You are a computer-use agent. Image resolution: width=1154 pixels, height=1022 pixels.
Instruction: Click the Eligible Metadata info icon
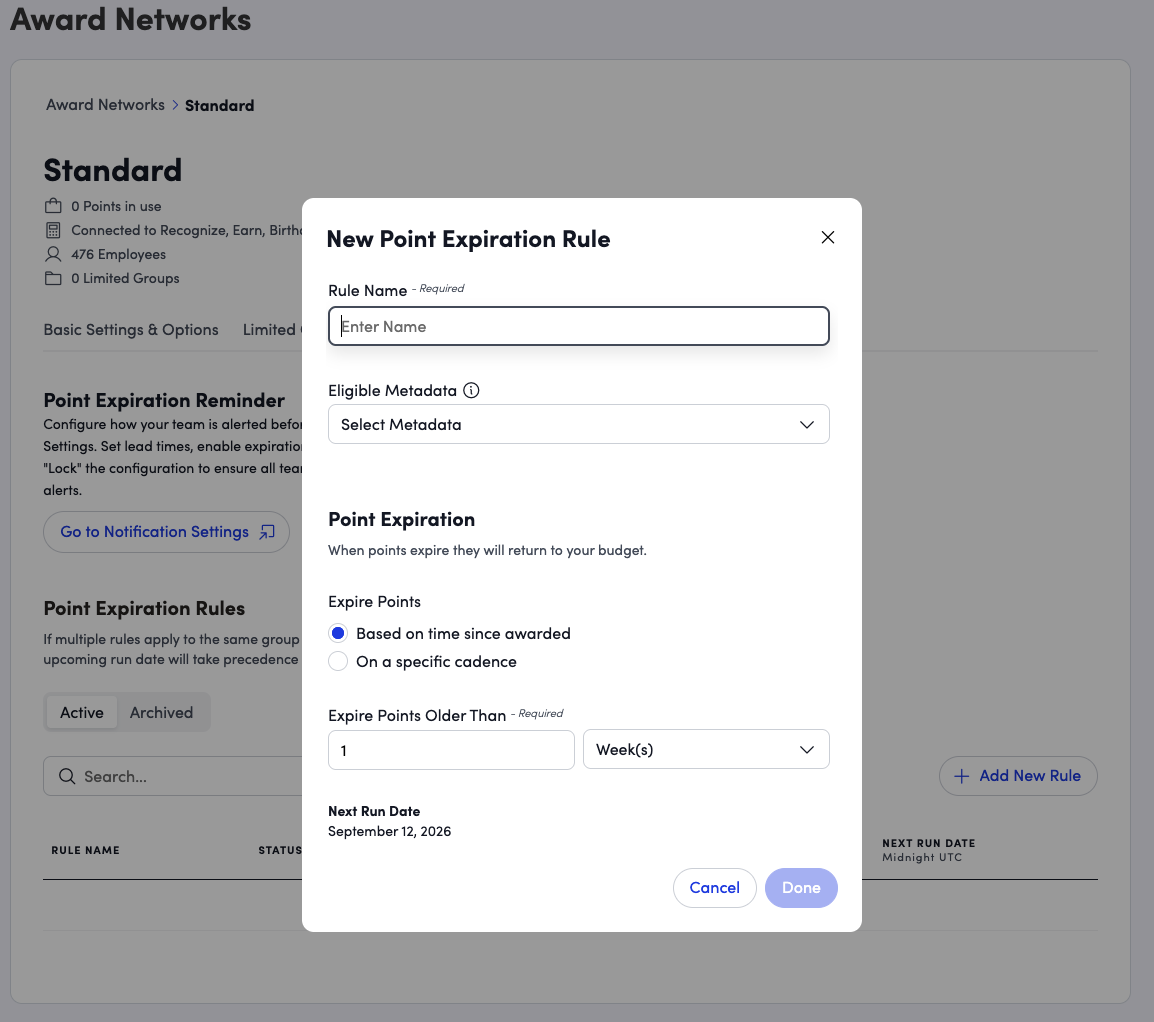click(471, 390)
